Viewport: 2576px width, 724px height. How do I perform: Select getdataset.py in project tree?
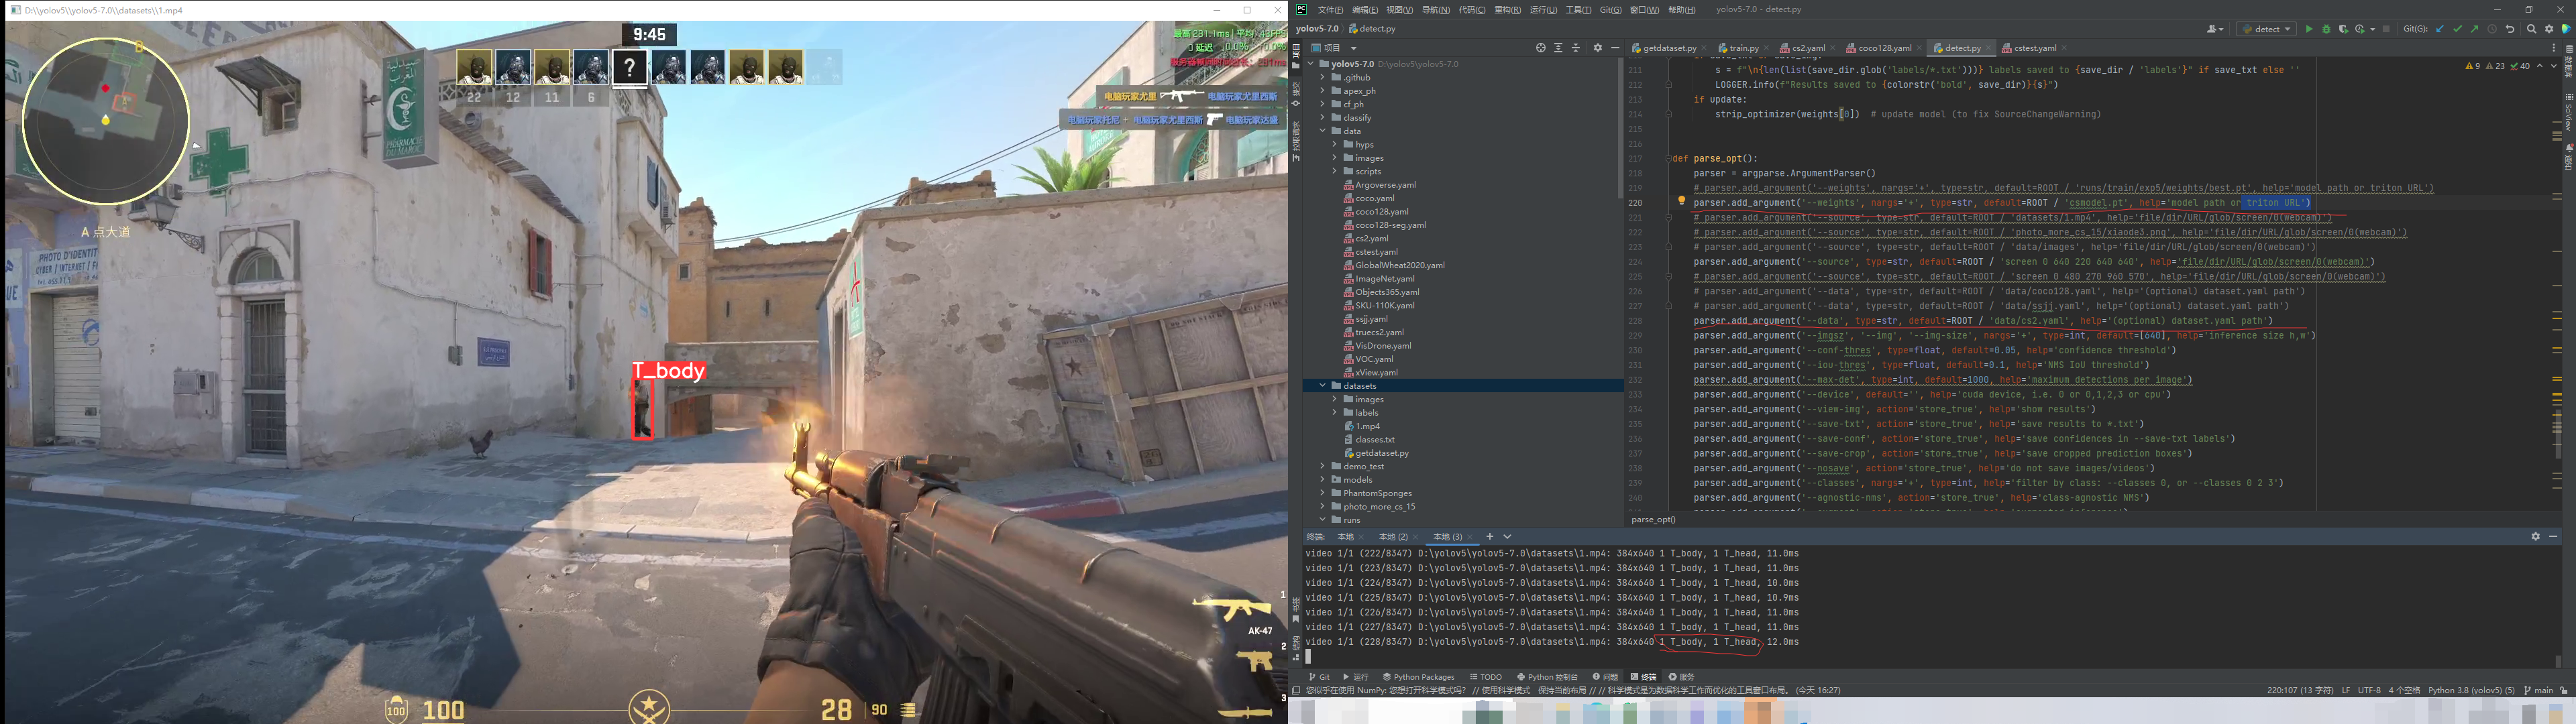1377,453
